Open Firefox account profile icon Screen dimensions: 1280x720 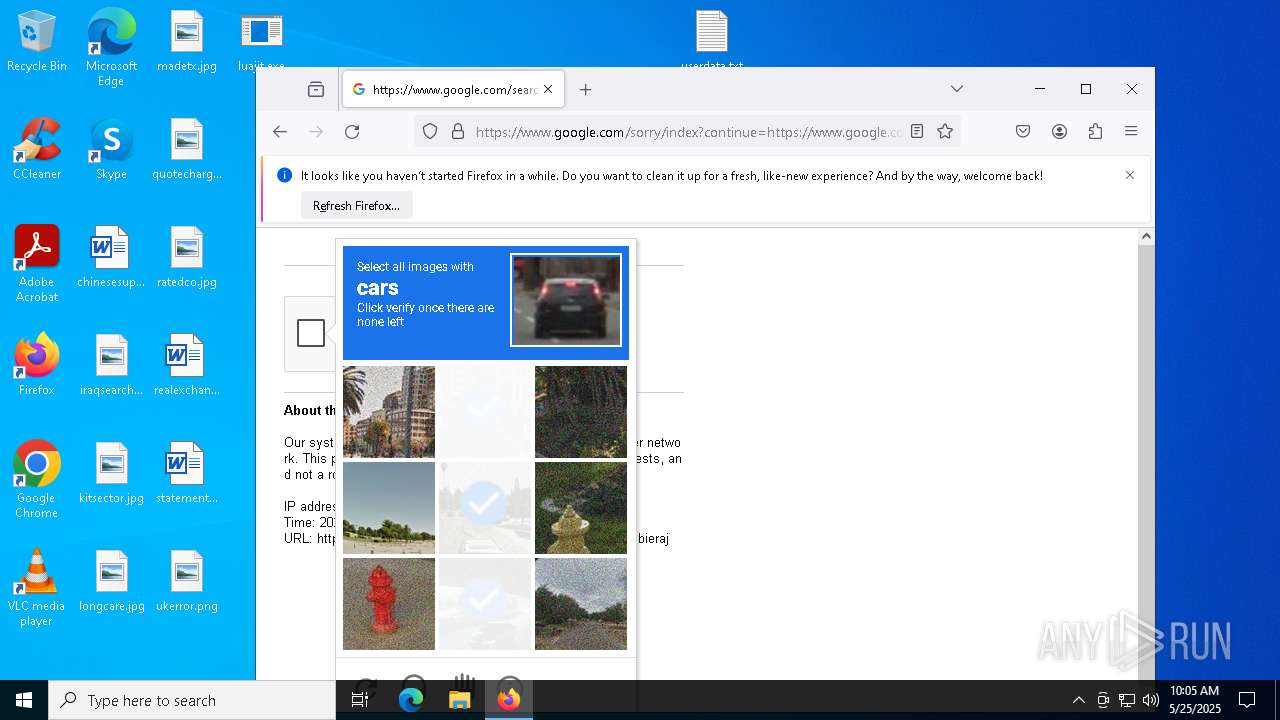click(1059, 131)
